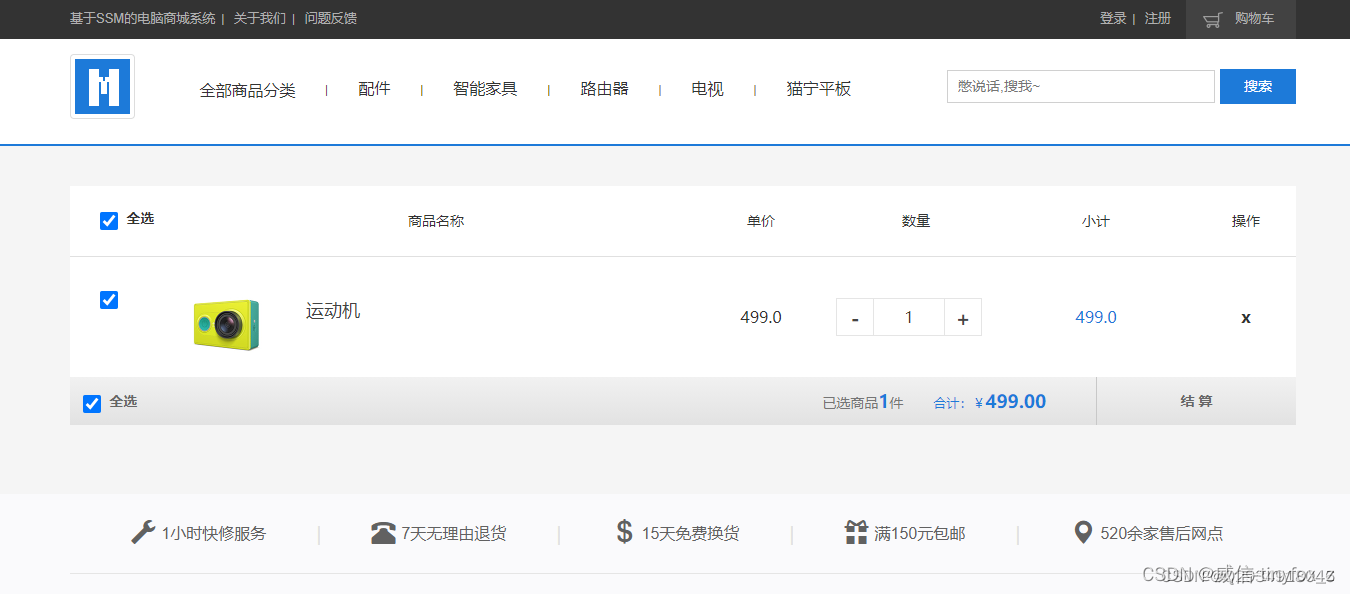
Task: Click the wrench icon for 1小时快修服务
Action: 141,532
